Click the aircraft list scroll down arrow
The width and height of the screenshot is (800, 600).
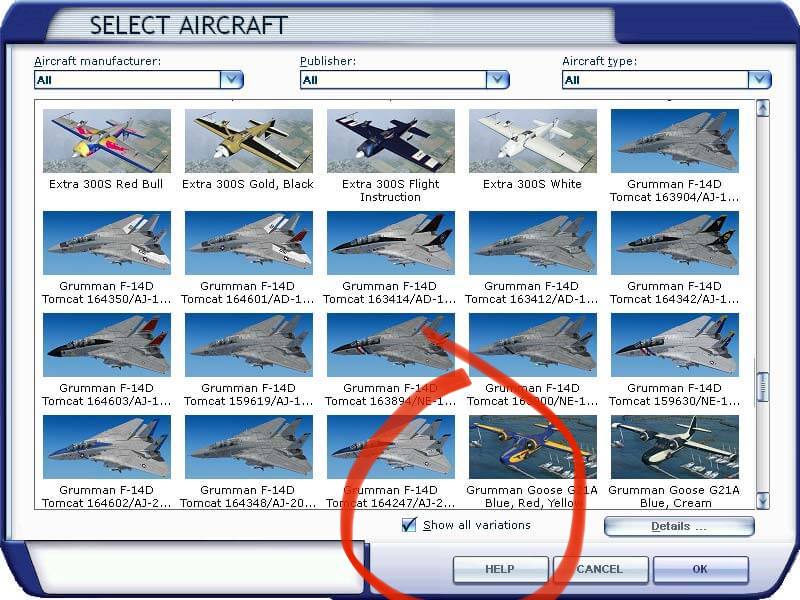(763, 501)
